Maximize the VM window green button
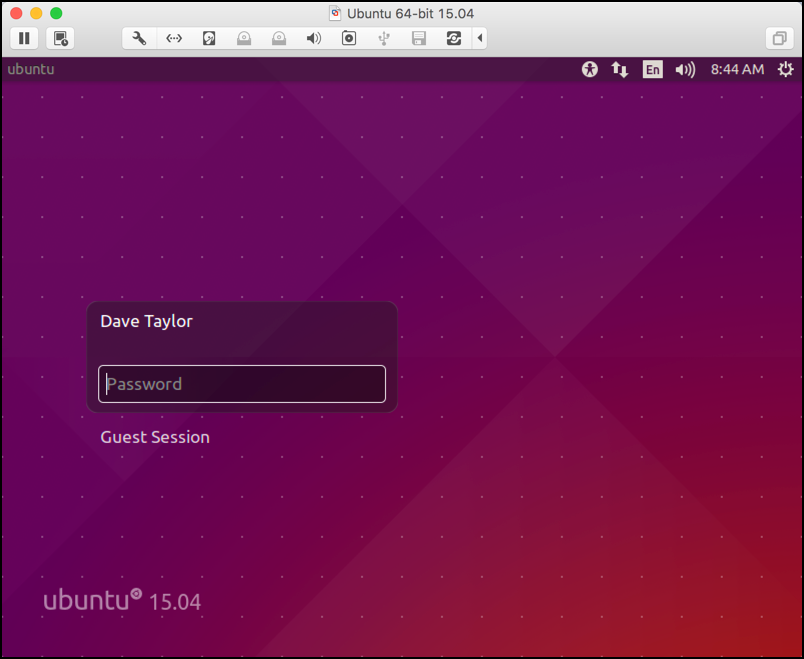 point(56,13)
